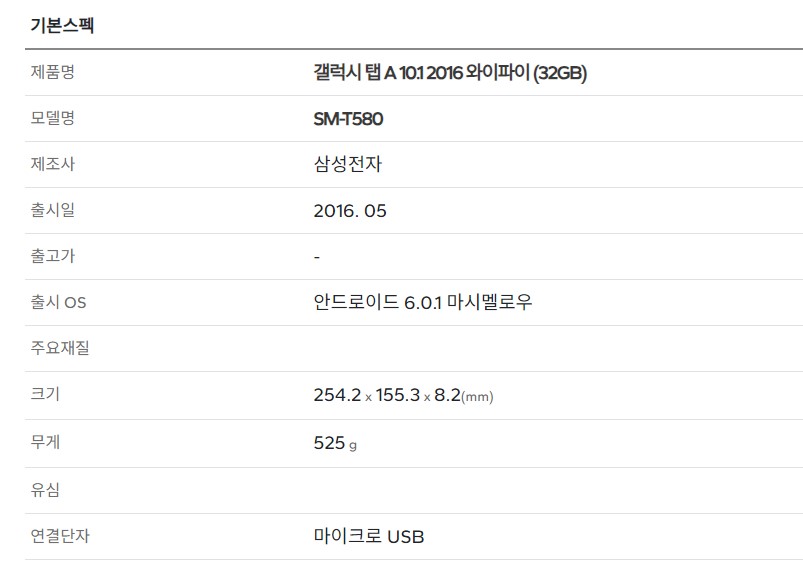Click the manufacturer value 삼성전자
This screenshot has width=803, height=577.
[x=348, y=164]
